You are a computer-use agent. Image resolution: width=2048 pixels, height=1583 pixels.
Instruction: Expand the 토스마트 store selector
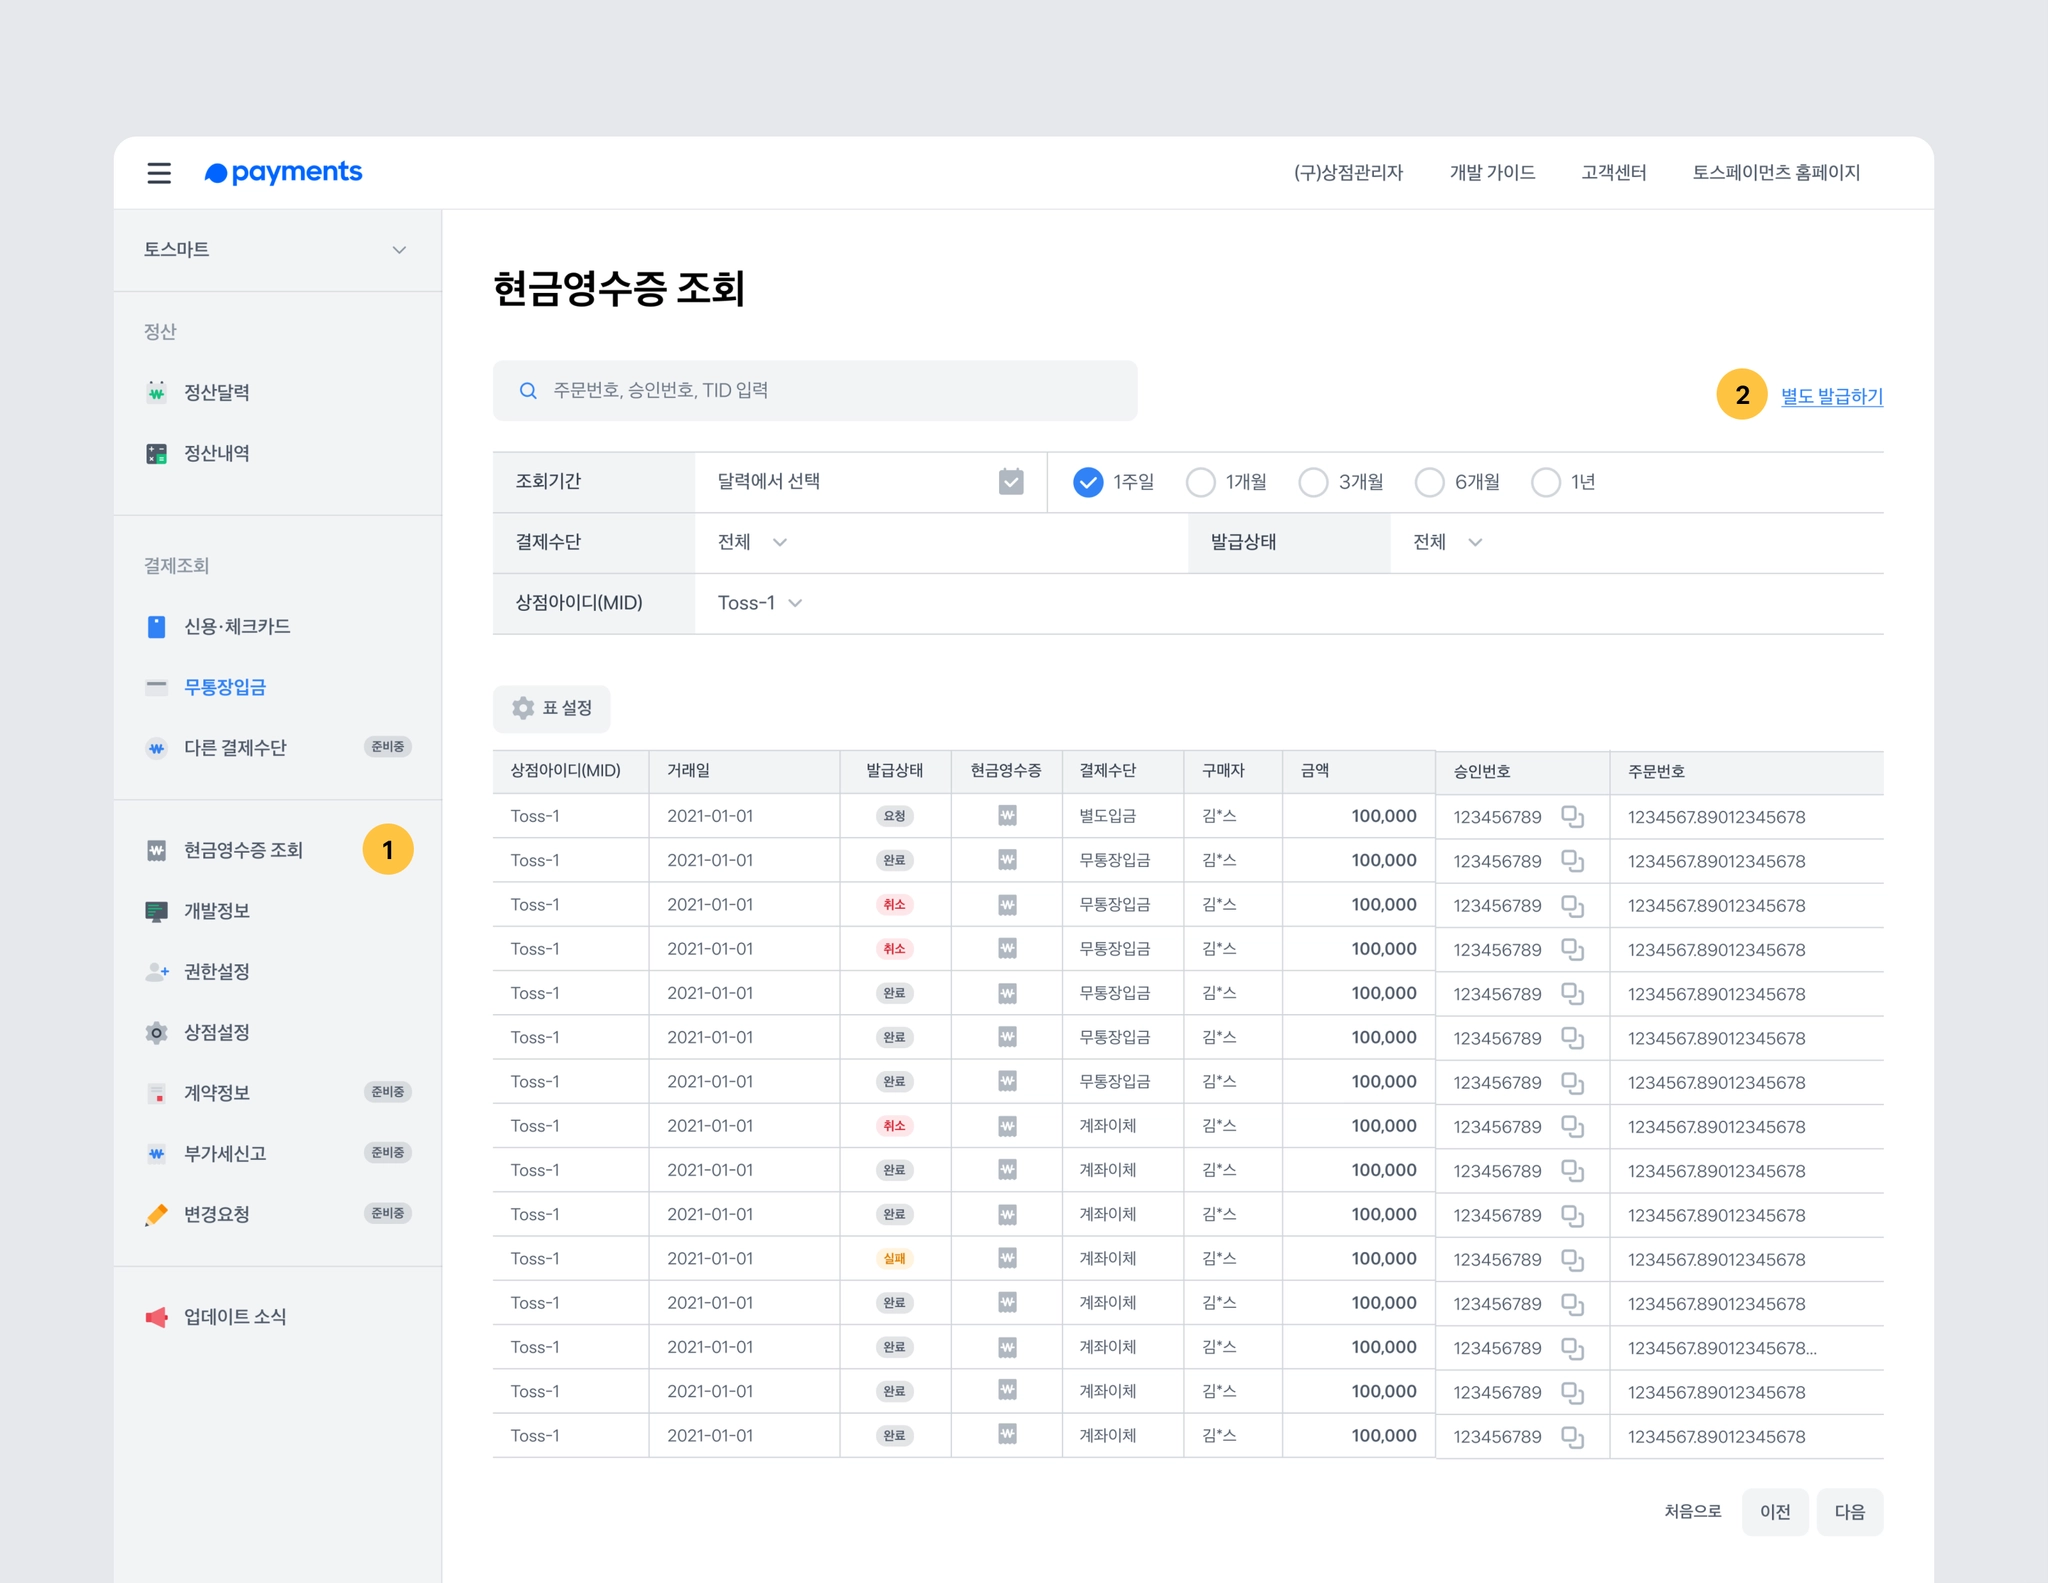[x=399, y=250]
